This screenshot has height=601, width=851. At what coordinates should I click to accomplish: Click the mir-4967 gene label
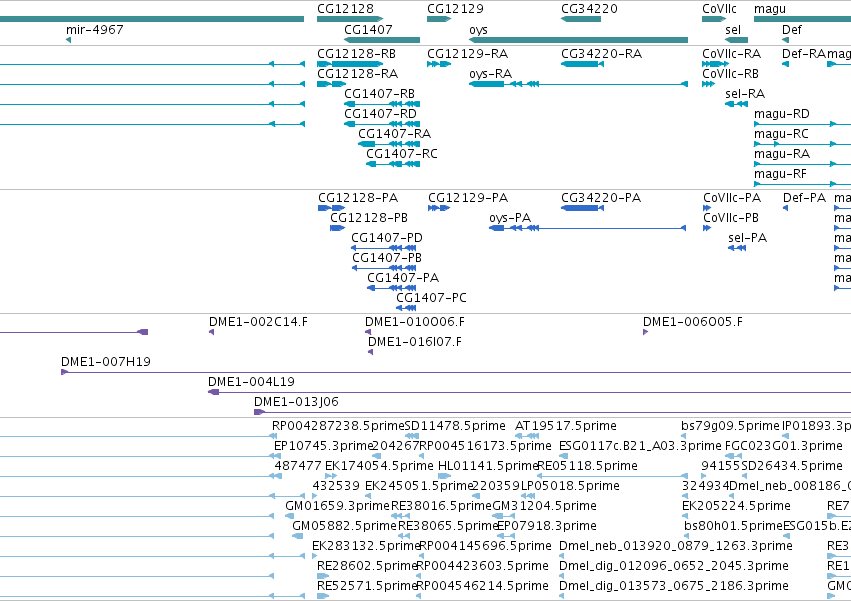[94, 29]
